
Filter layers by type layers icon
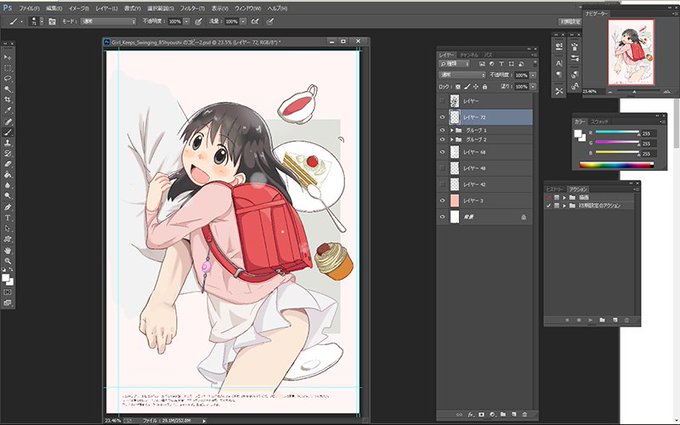pyautogui.click(x=501, y=64)
